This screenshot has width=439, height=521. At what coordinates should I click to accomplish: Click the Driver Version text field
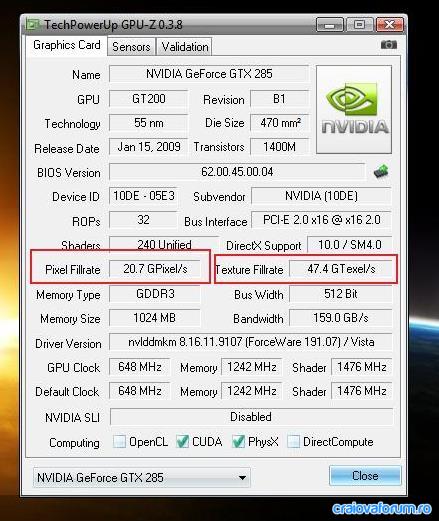pos(251,342)
